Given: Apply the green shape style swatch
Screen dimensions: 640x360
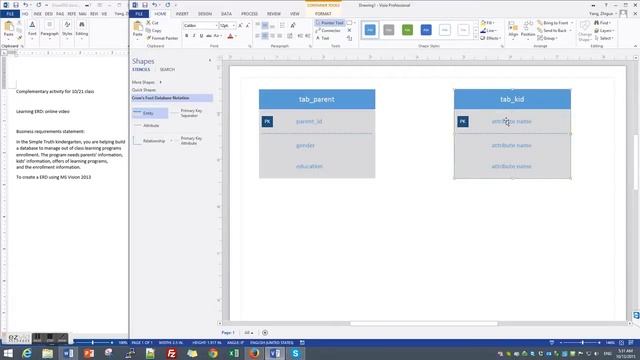Looking at the screenshot, I should click(407, 30).
